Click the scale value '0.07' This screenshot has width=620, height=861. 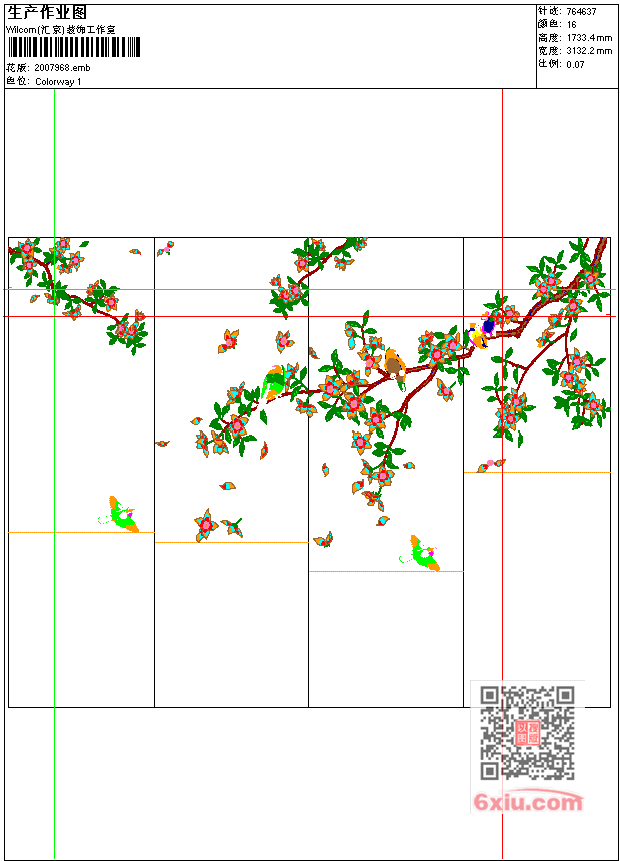pos(576,64)
